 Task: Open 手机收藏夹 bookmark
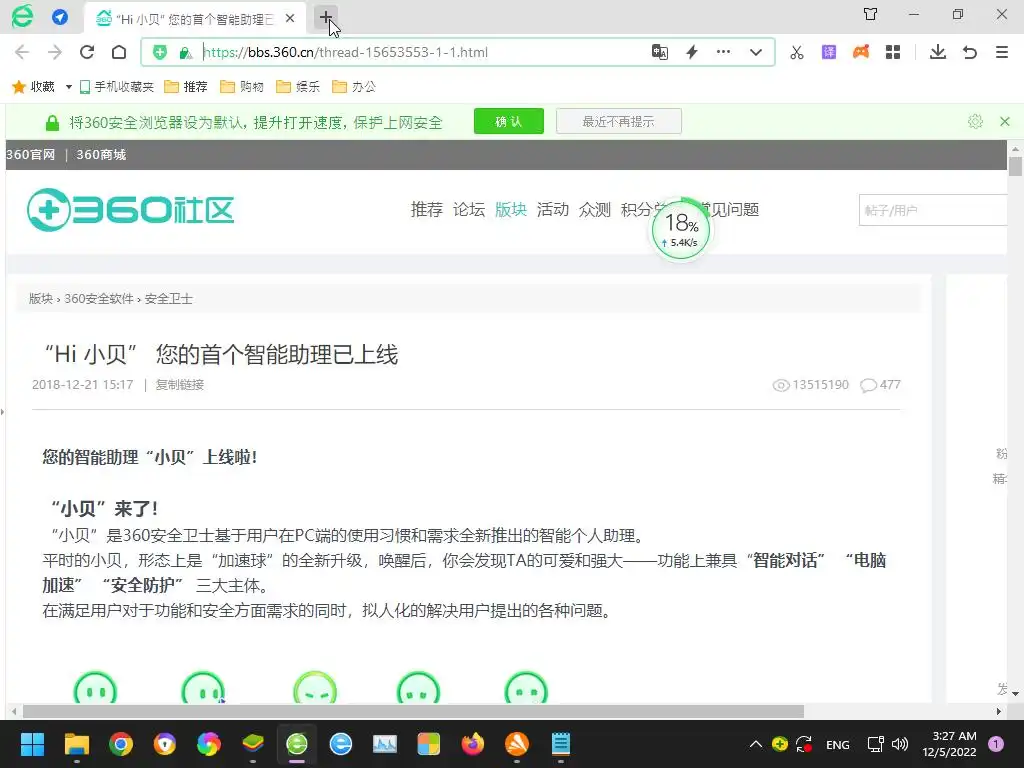click(x=116, y=87)
